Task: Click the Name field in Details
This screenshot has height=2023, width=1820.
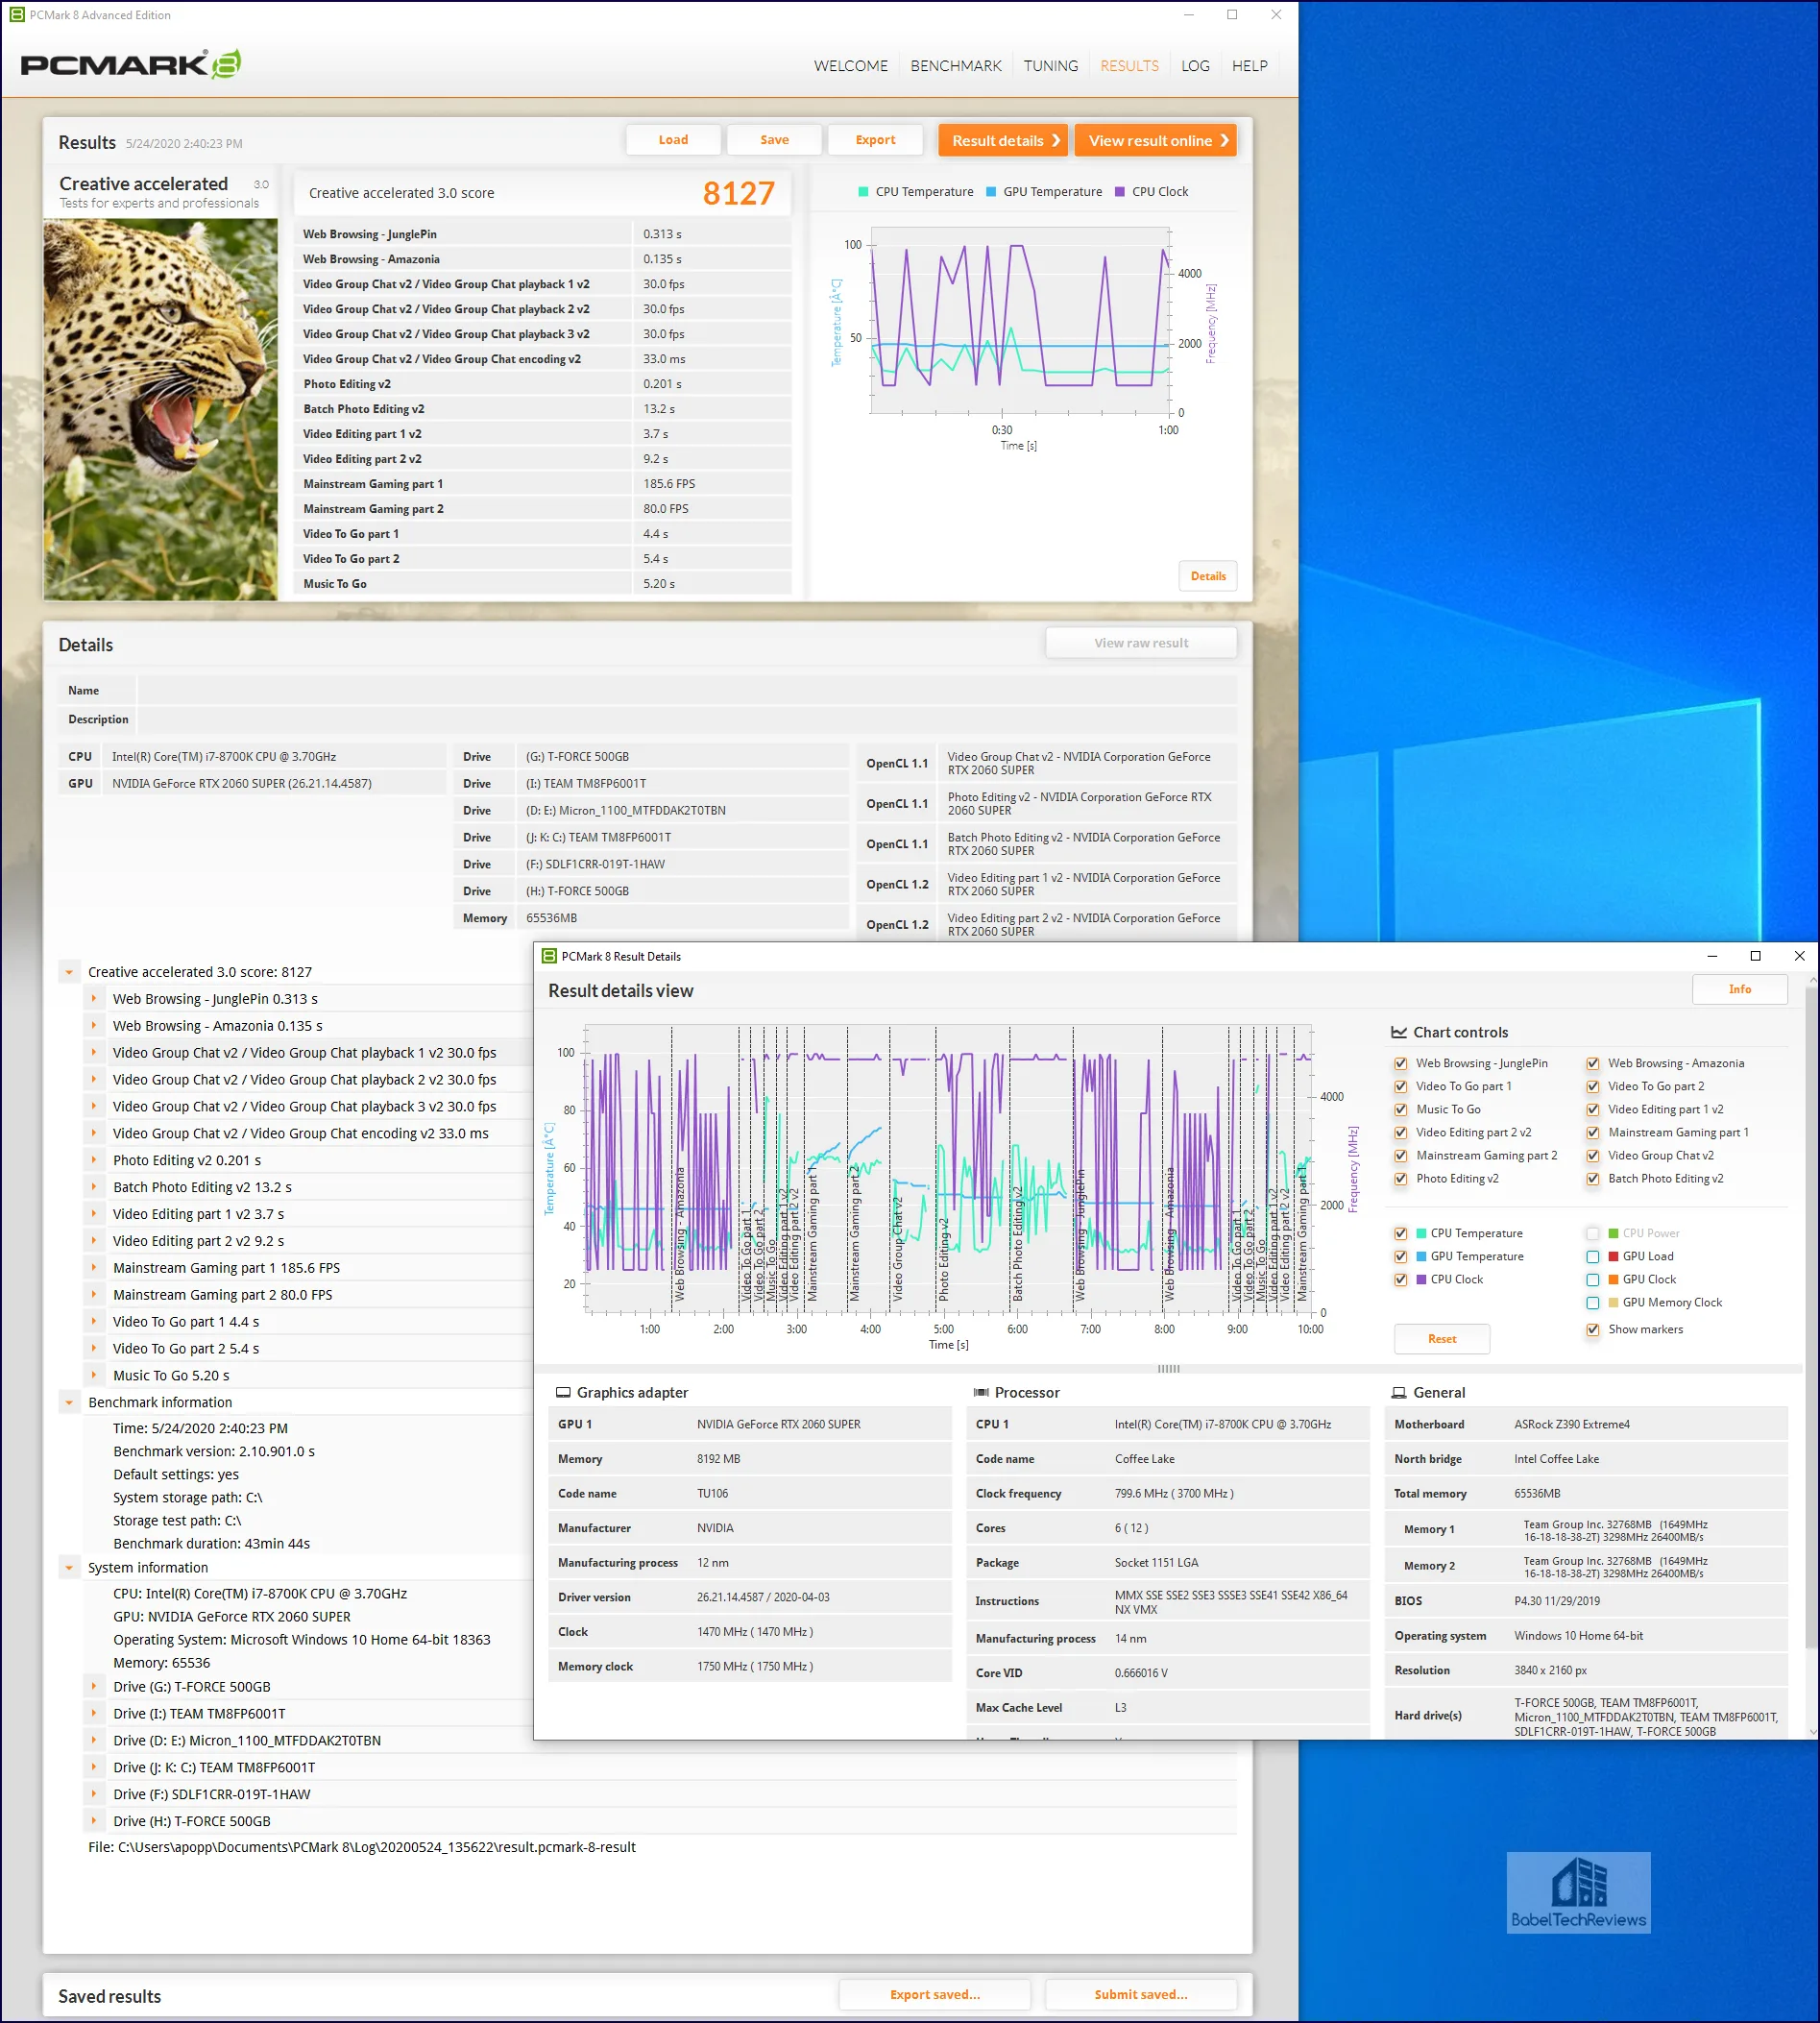Action: coord(687,690)
